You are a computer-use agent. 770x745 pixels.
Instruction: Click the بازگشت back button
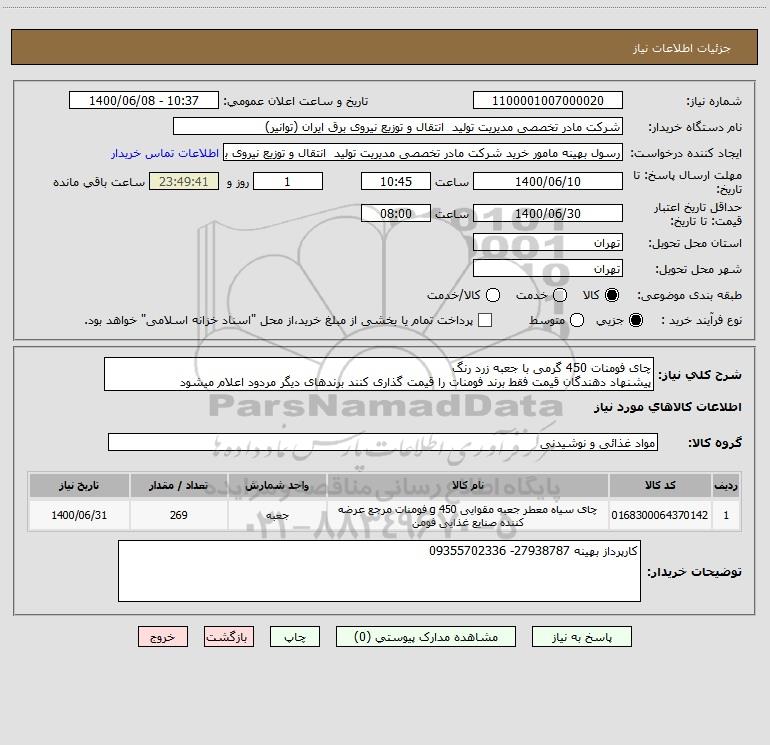pos(229,637)
